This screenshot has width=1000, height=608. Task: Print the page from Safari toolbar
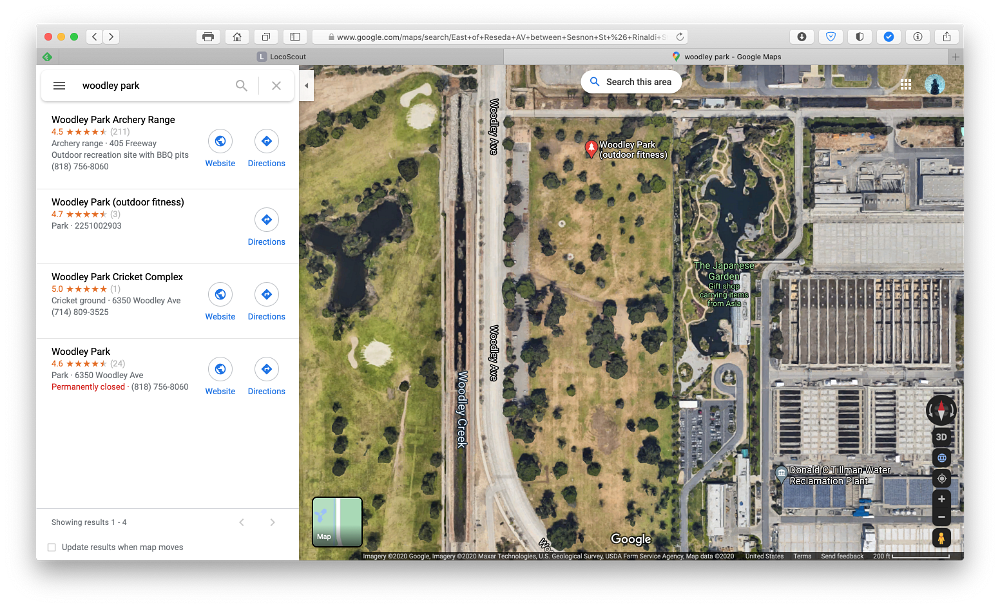point(208,37)
